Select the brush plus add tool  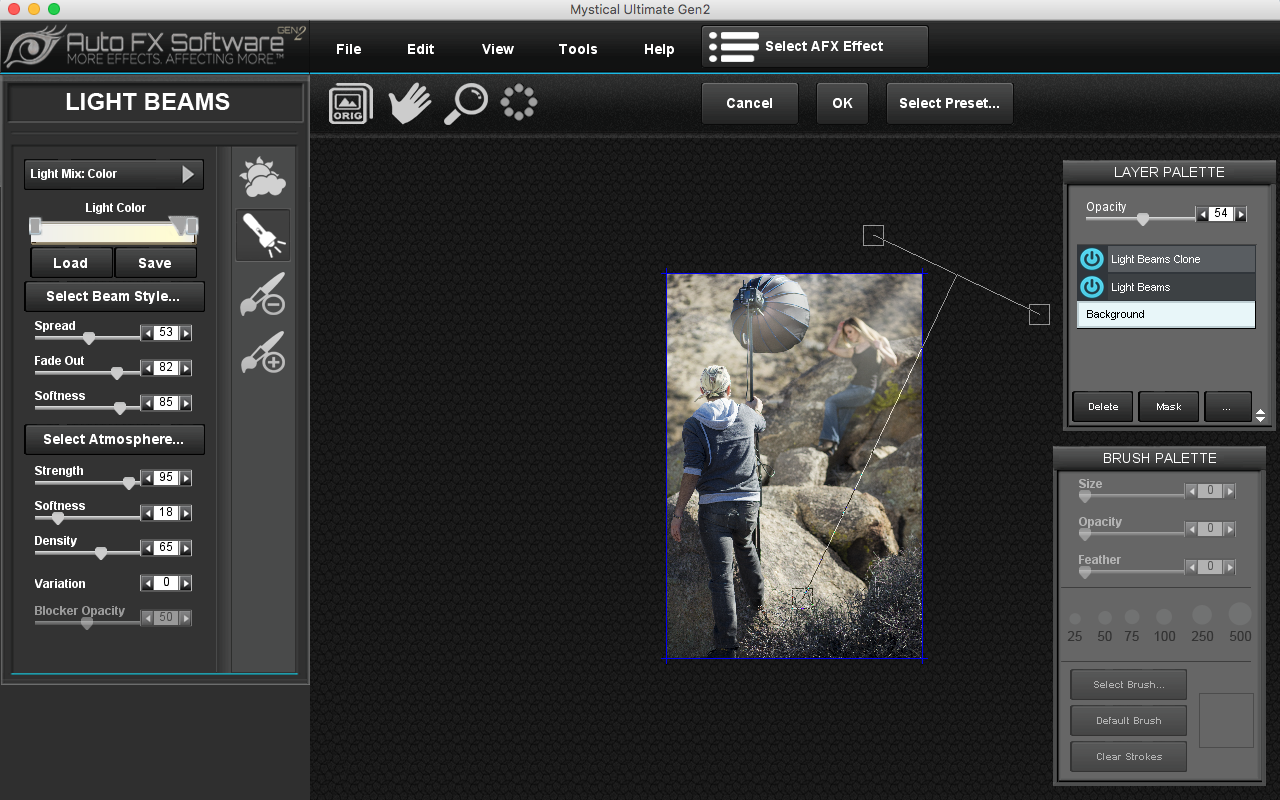click(263, 353)
